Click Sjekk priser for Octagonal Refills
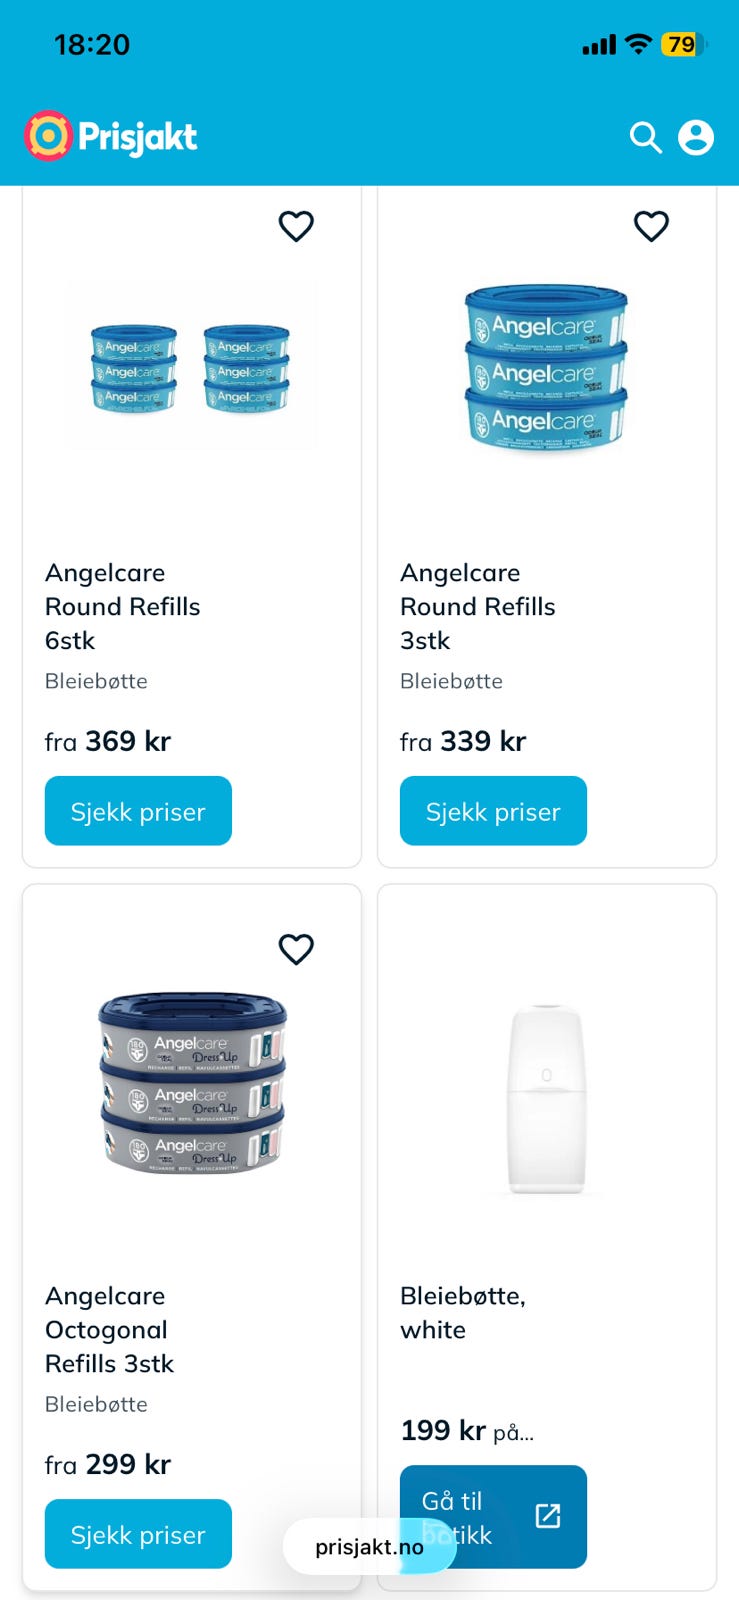This screenshot has width=739, height=1600. tap(138, 1534)
